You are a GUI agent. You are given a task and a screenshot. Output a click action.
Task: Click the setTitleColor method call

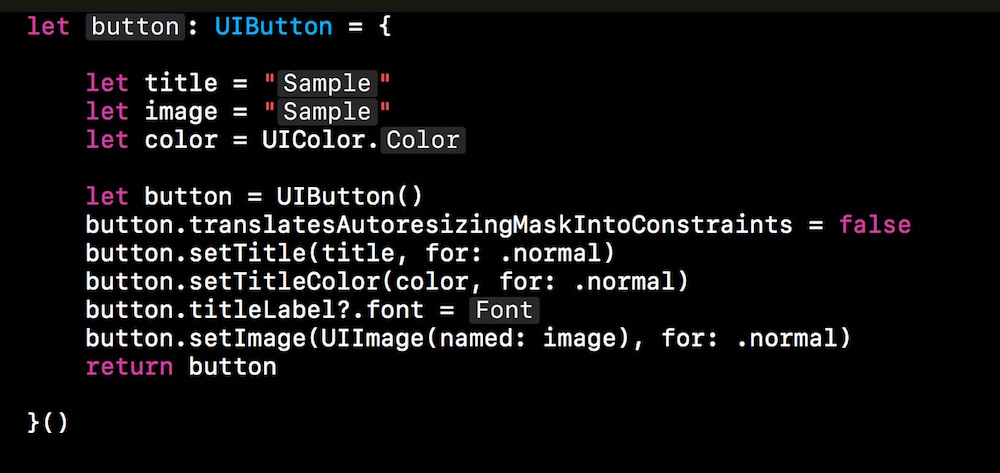(x=285, y=282)
